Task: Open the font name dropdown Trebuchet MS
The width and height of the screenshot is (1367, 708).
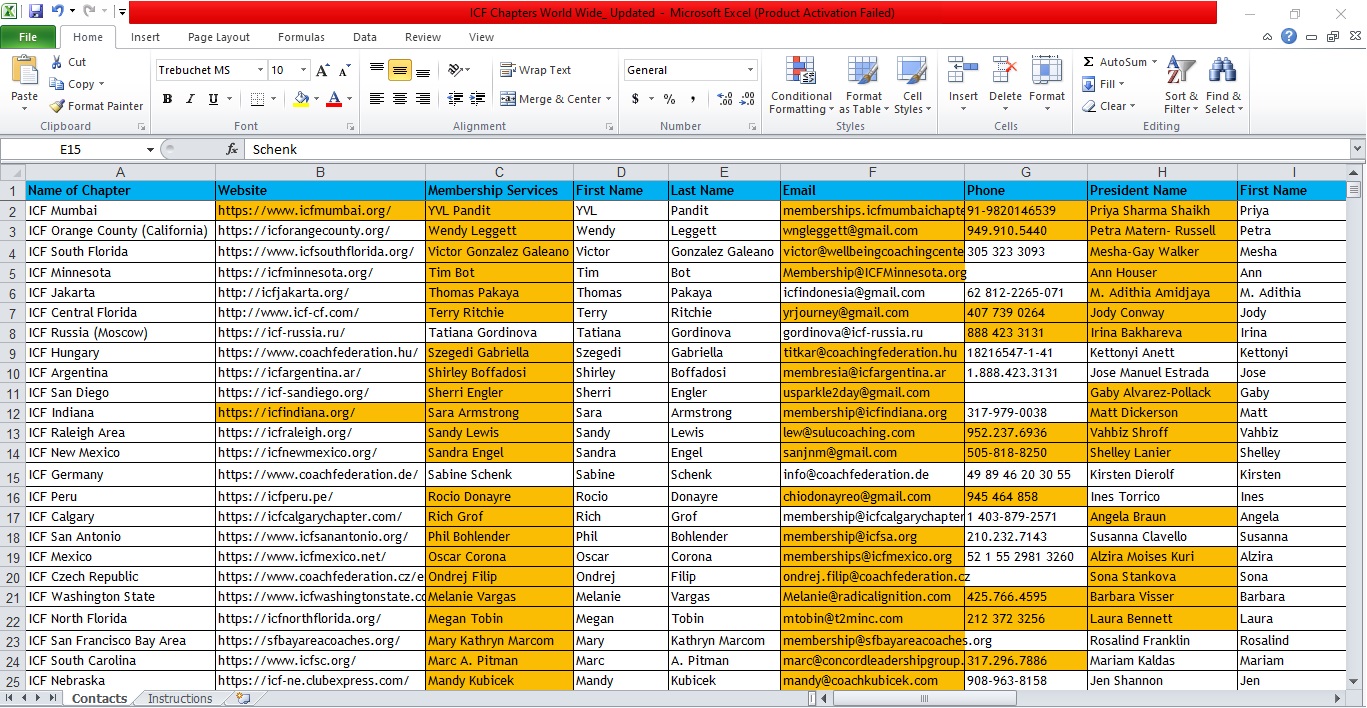Action: pyautogui.click(x=260, y=70)
